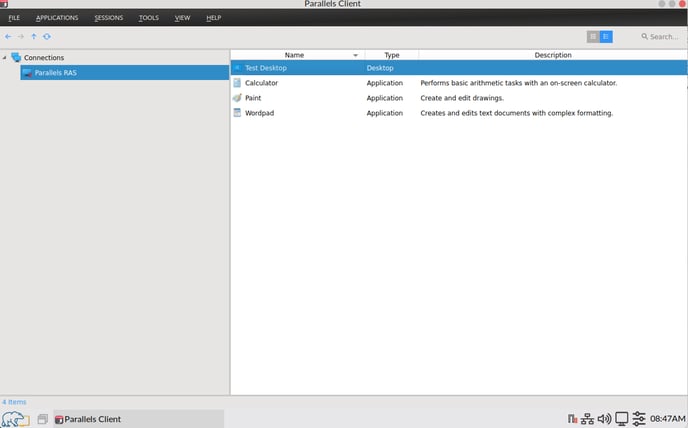Click the Calculator icon
The width and height of the screenshot is (688, 428).
tap(237, 83)
